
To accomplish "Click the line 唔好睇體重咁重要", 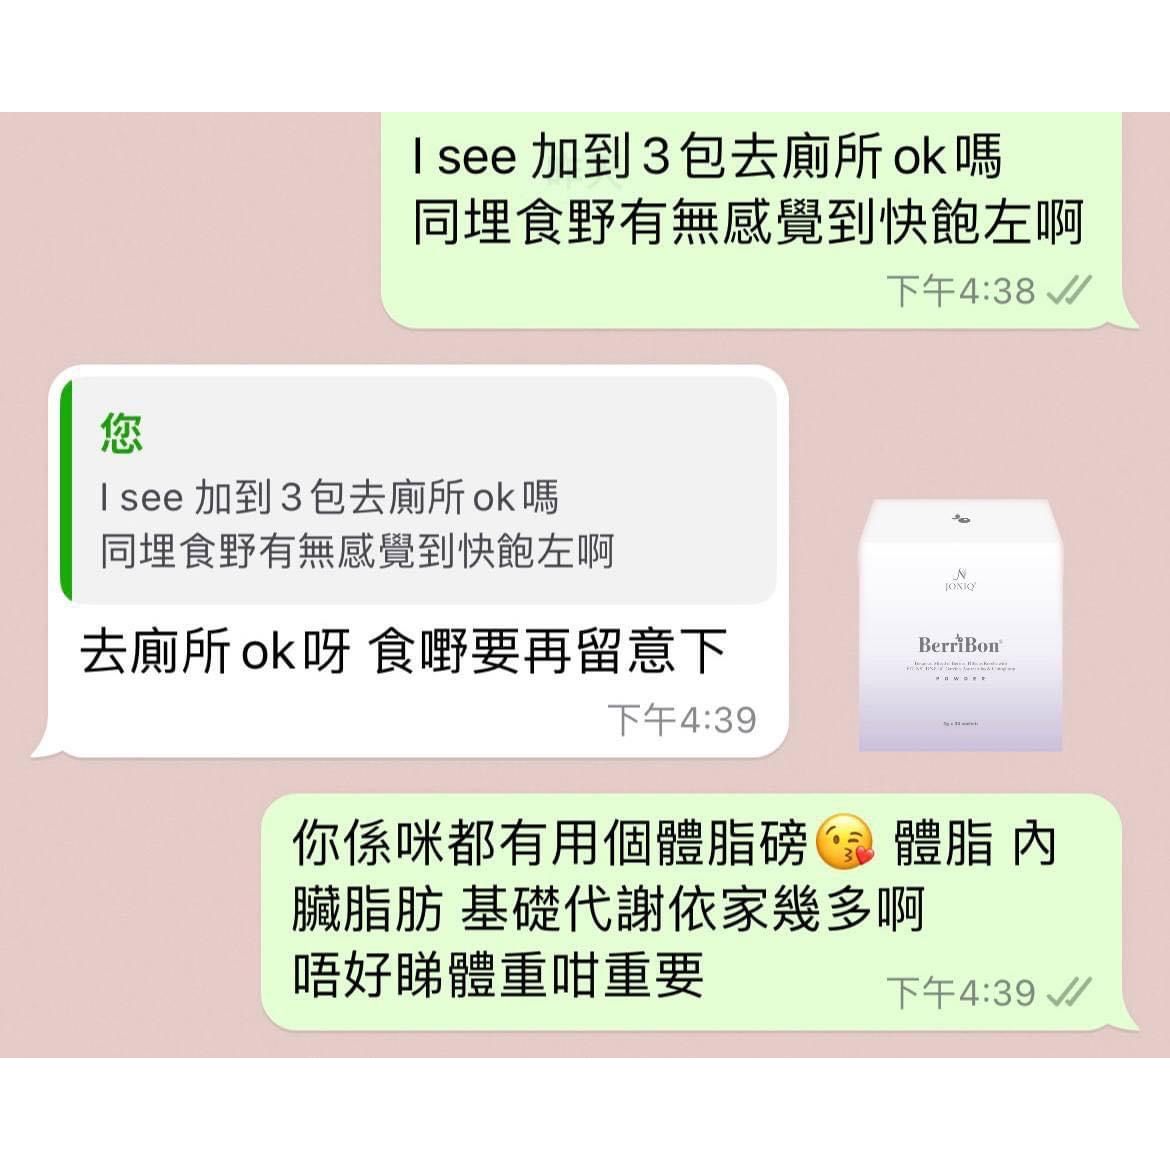I will click(498, 975).
